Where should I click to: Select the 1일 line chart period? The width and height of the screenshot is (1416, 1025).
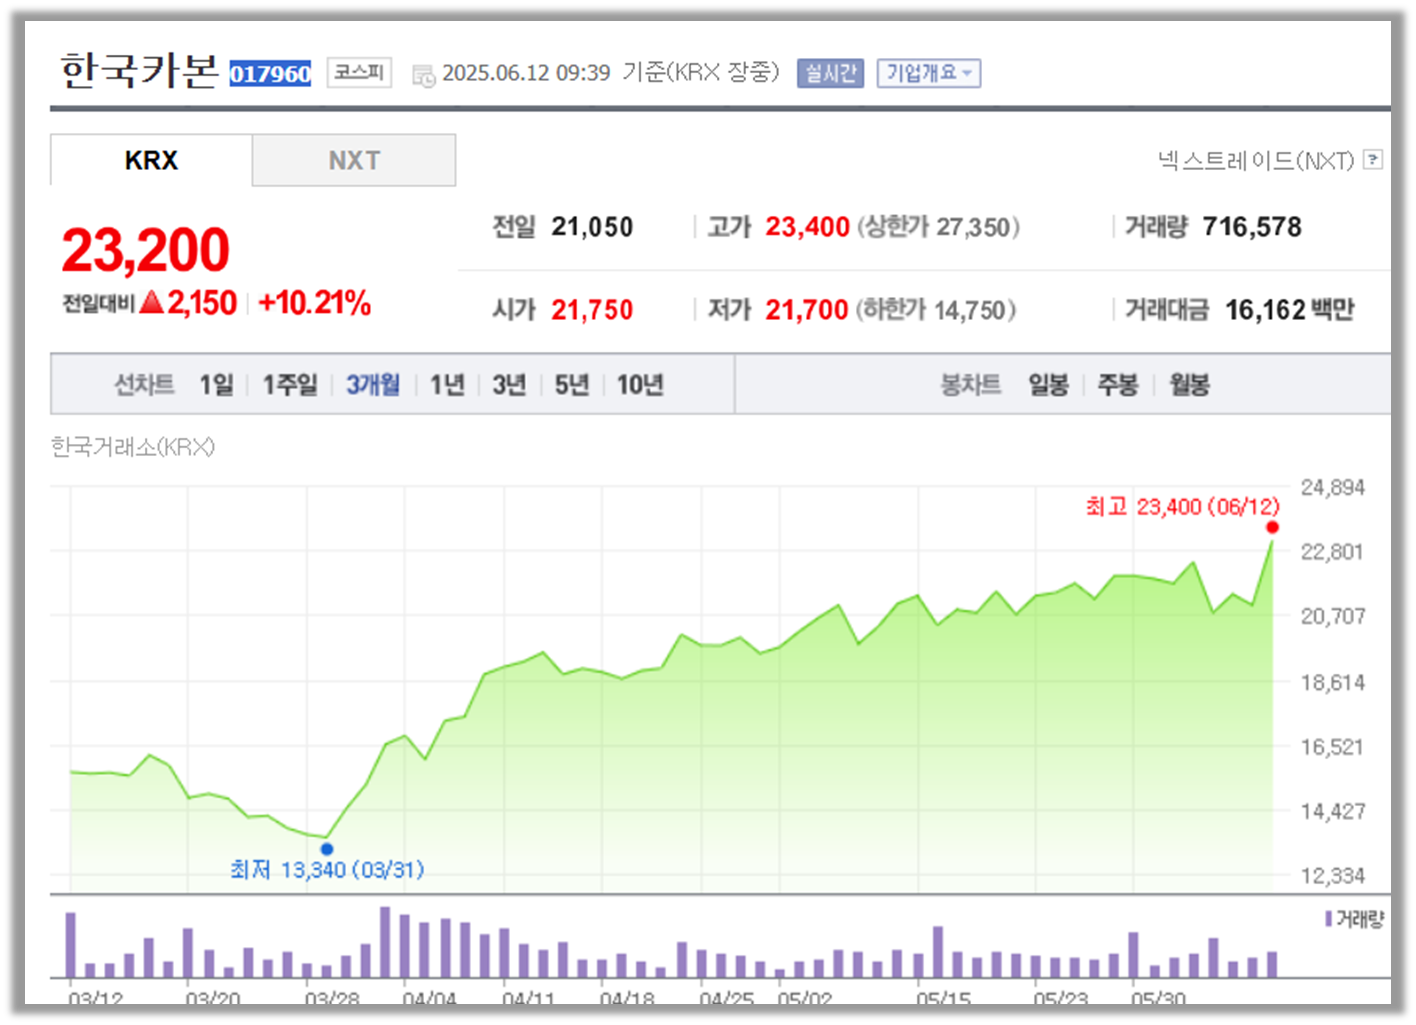(x=216, y=384)
